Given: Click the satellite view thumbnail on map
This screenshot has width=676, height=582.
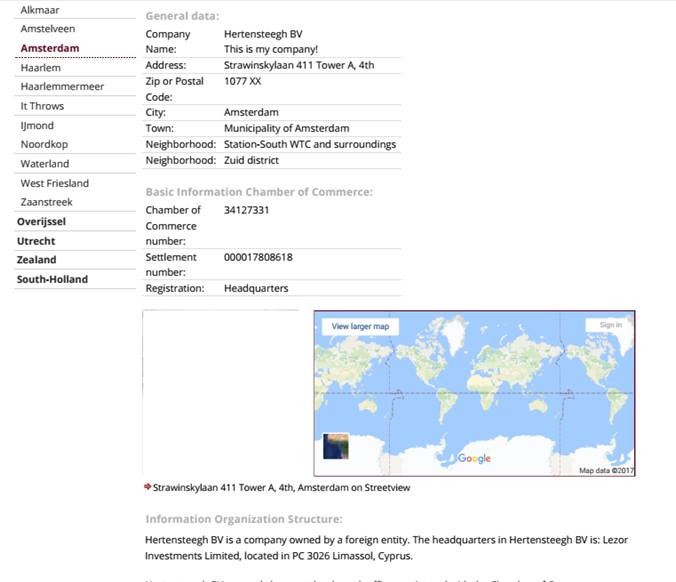Looking at the screenshot, I should (335, 446).
